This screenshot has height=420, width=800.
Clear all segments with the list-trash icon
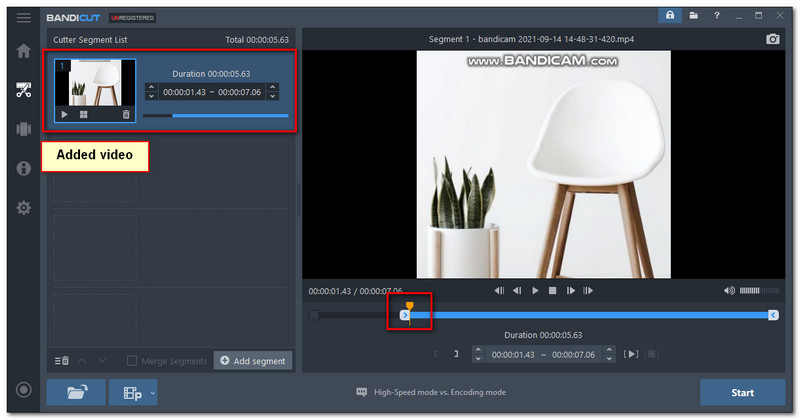(x=61, y=361)
